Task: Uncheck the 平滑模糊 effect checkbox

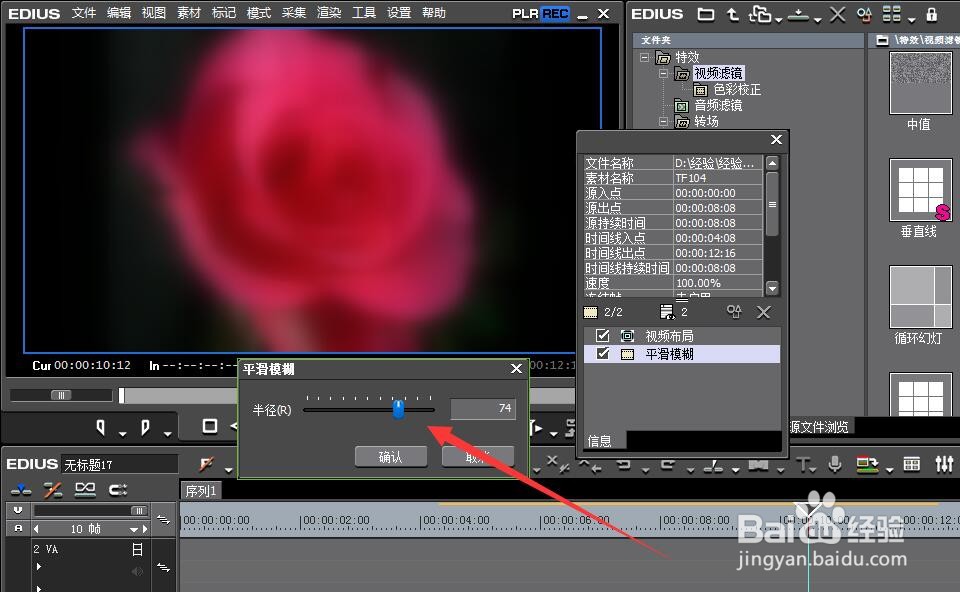Action: [602, 354]
